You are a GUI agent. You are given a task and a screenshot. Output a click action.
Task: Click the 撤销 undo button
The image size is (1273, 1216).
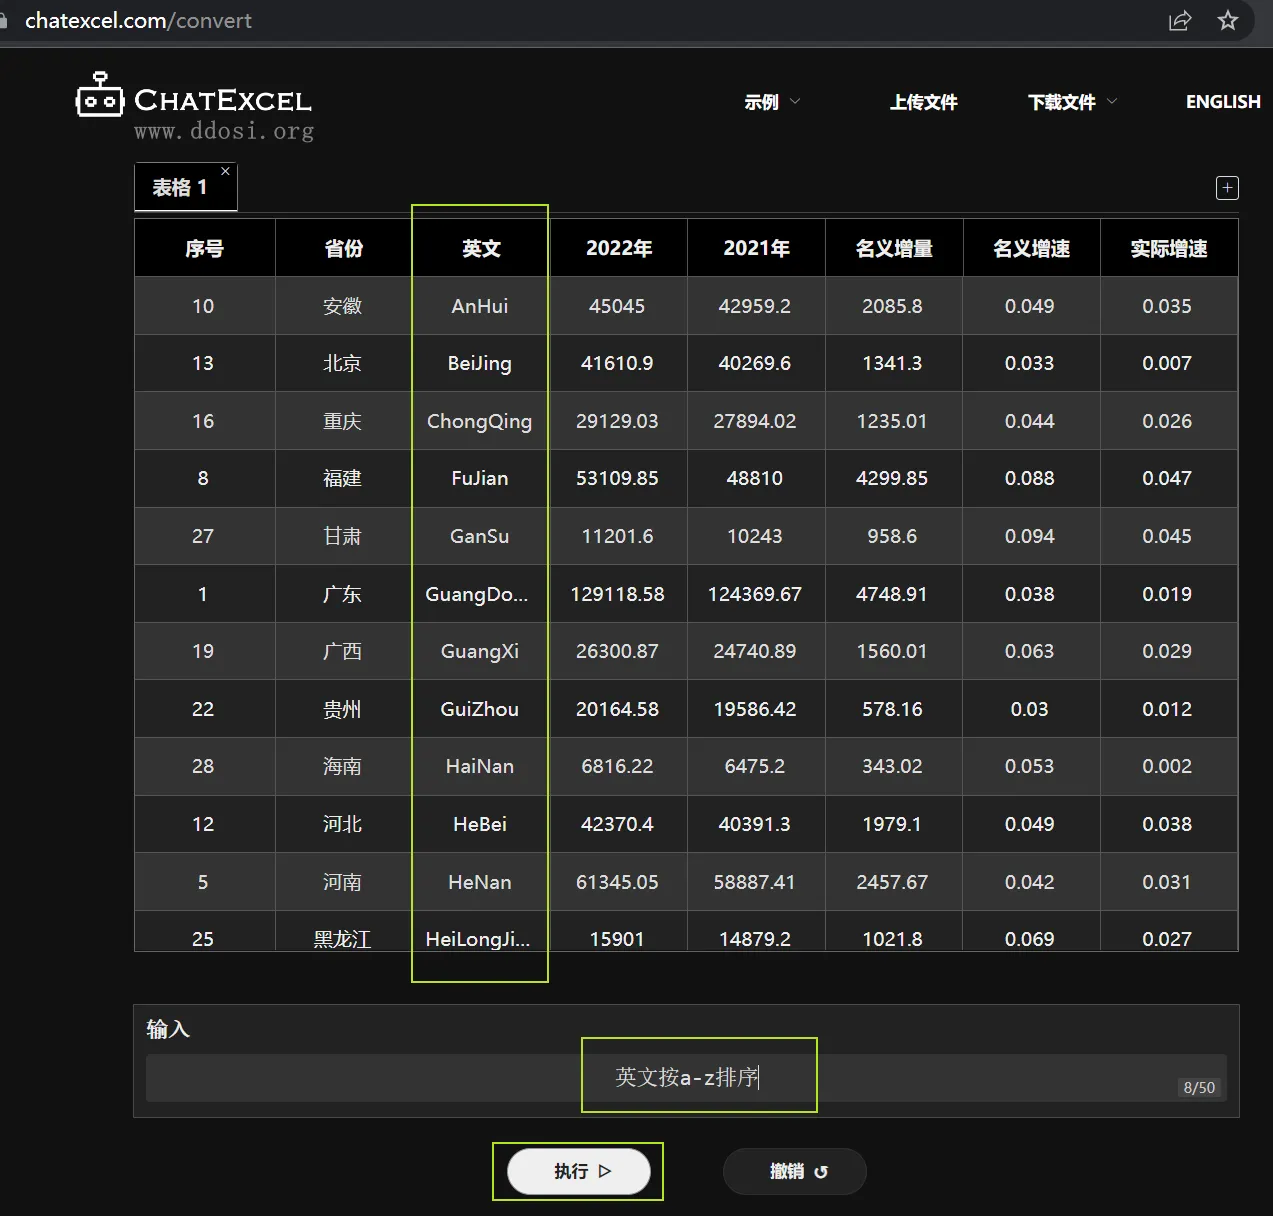pyautogui.click(x=795, y=1171)
